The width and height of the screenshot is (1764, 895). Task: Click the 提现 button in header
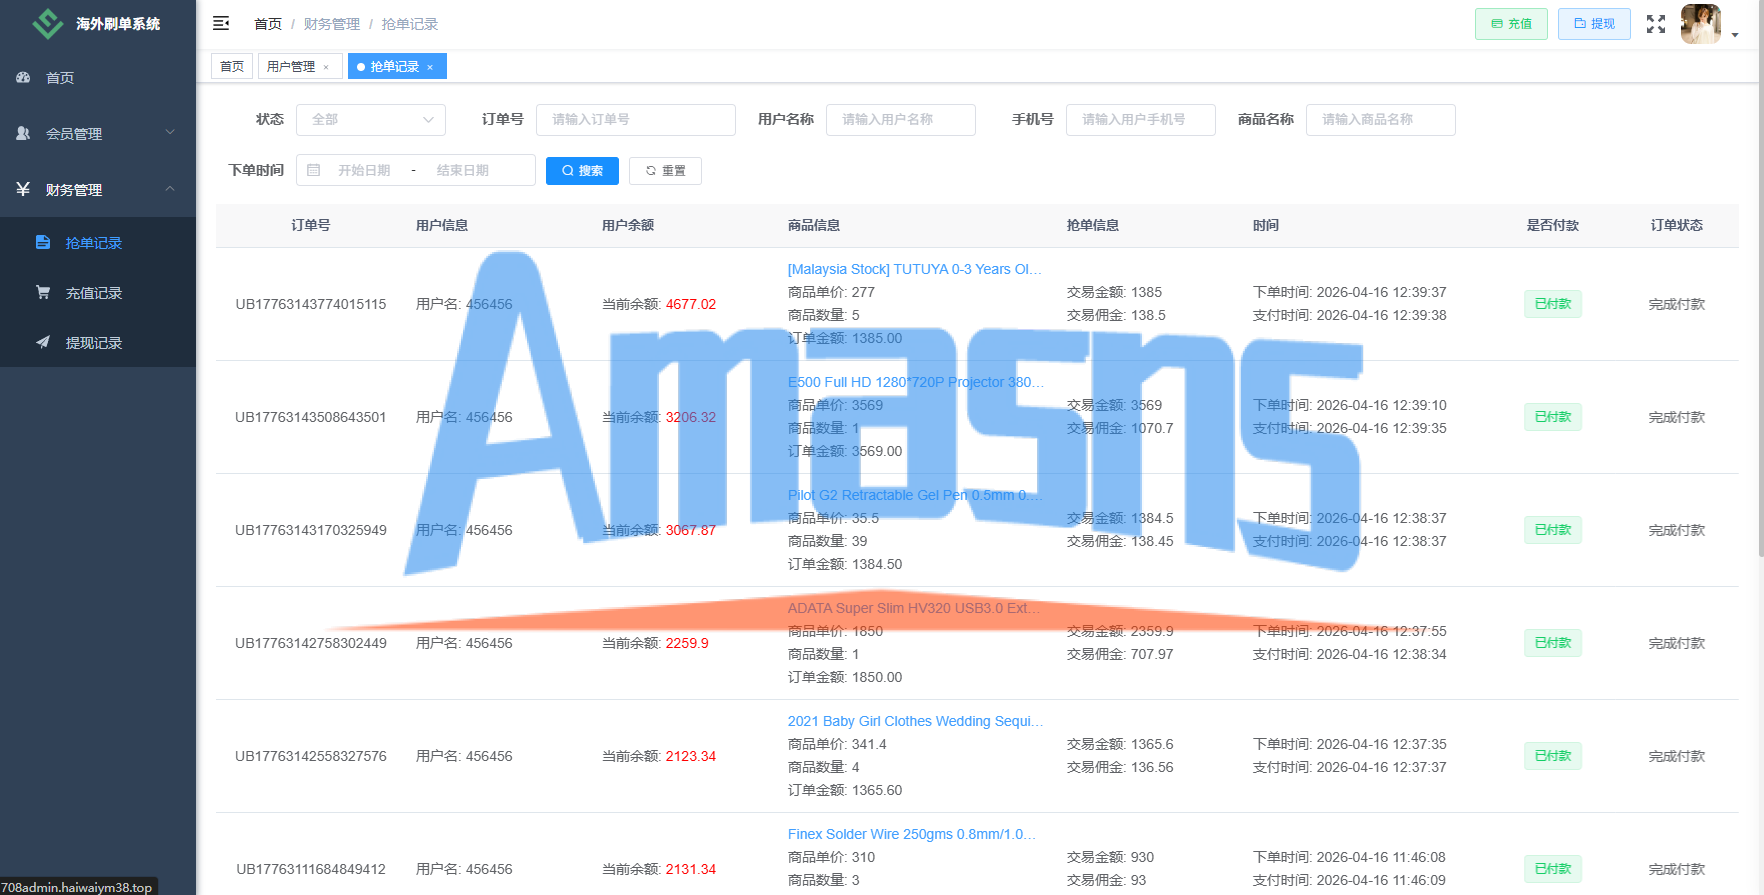pos(1594,24)
